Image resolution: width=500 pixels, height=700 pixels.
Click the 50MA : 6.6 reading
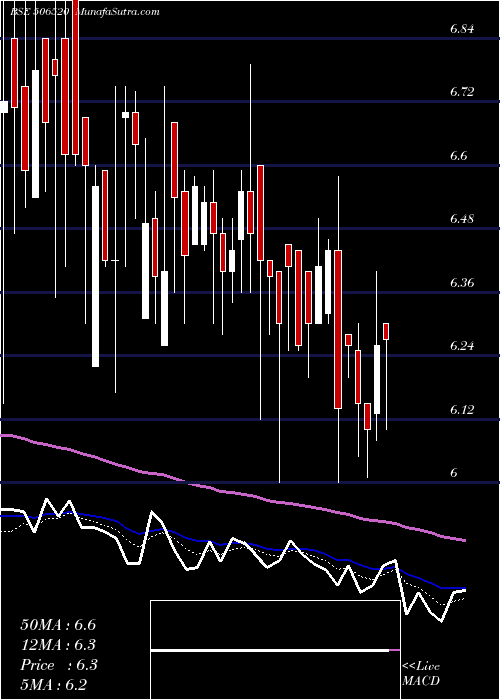tap(58, 625)
